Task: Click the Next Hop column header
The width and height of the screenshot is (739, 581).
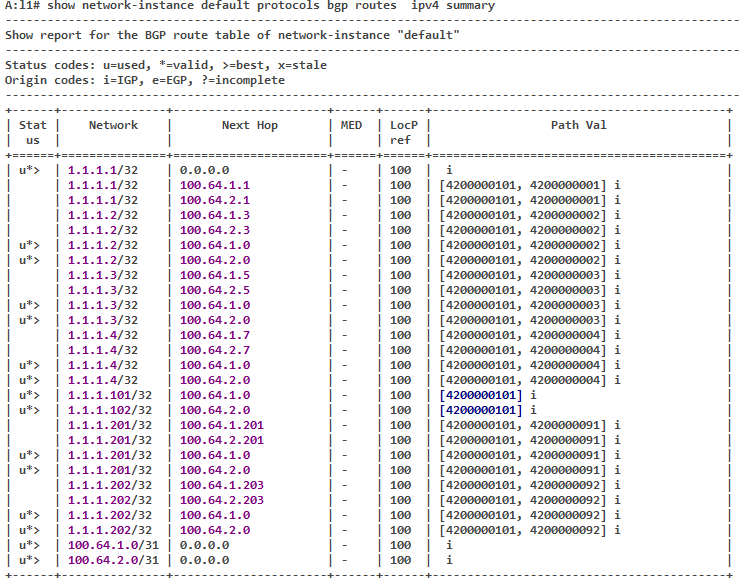Action: [x=249, y=125]
